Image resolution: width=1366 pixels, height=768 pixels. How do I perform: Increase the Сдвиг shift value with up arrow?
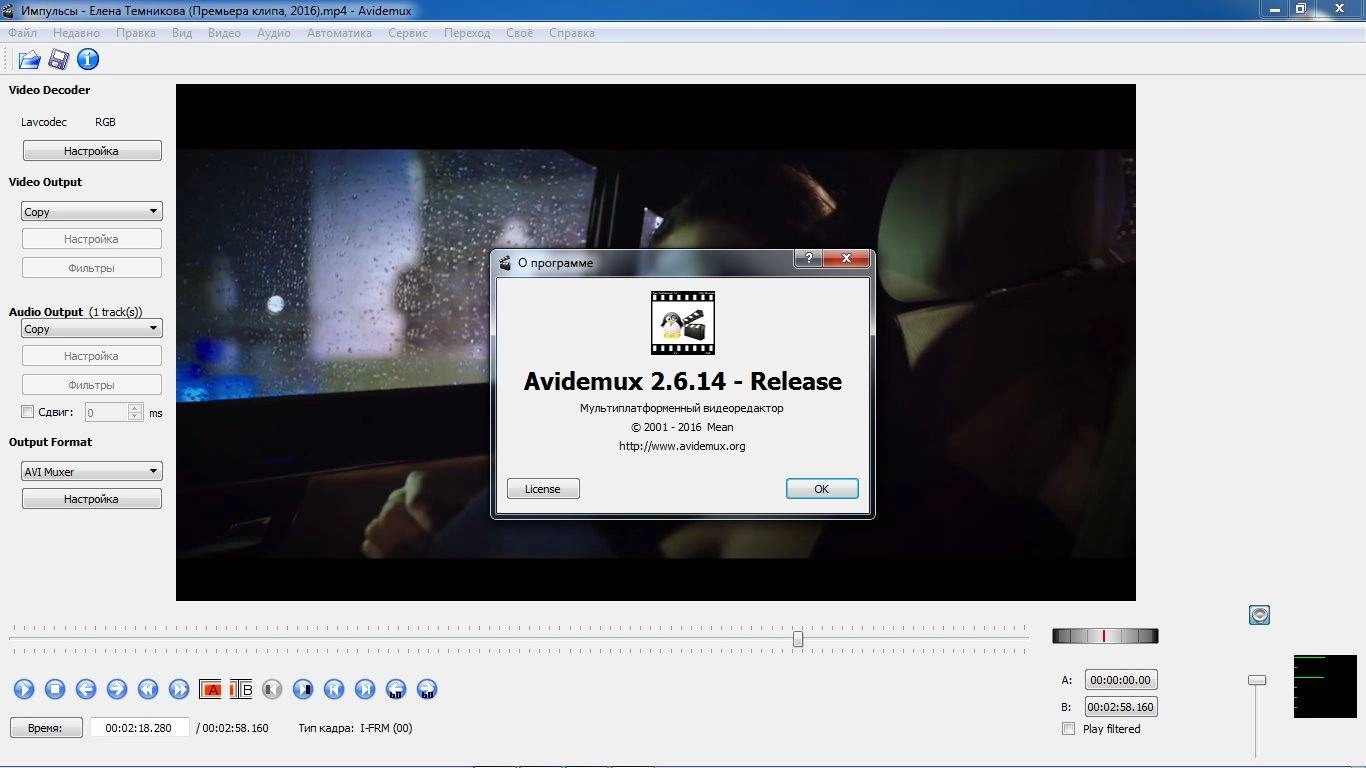coord(135,408)
